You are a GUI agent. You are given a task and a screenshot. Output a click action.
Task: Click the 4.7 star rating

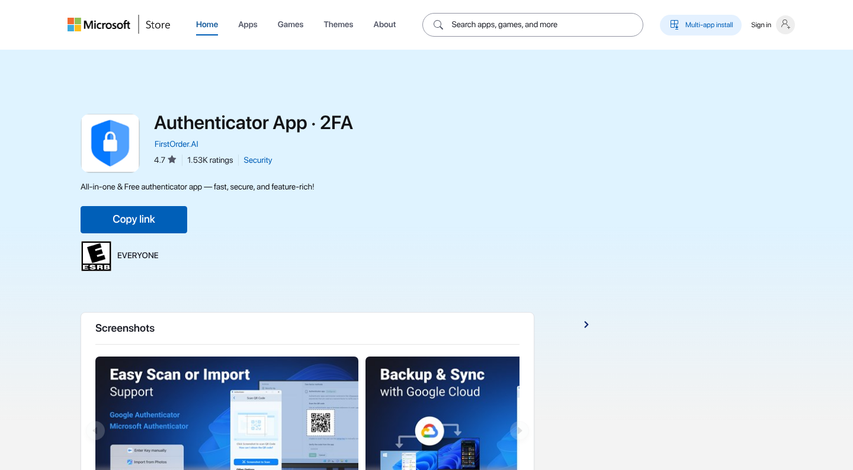165,160
